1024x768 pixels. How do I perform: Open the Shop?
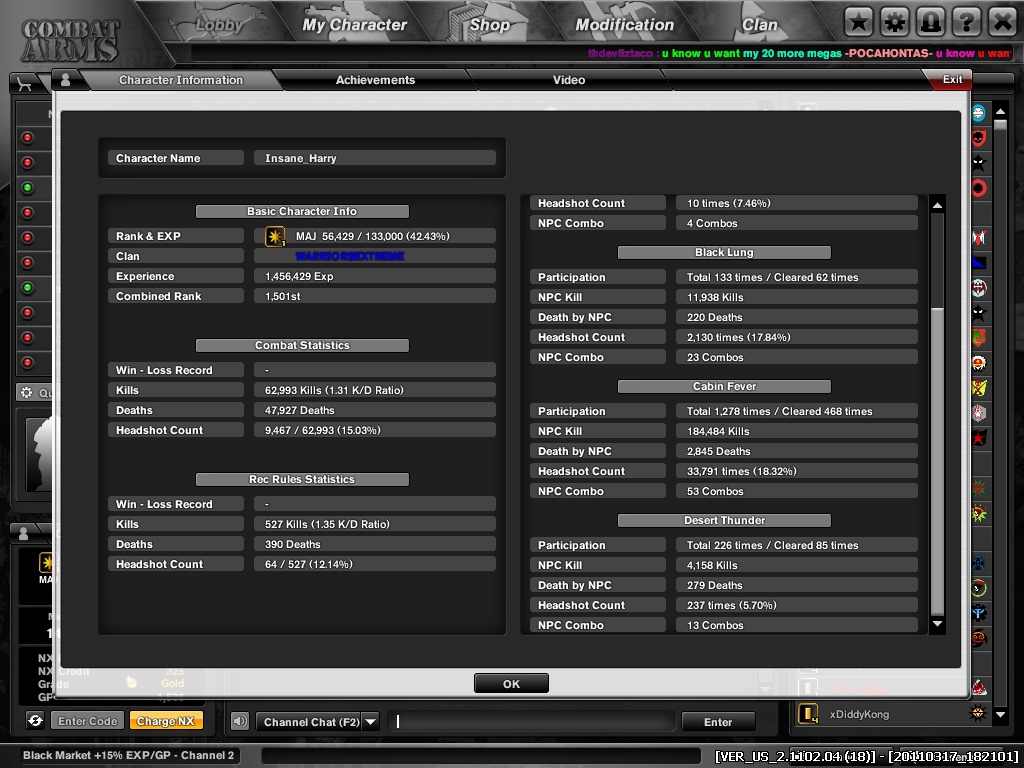point(490,25)
